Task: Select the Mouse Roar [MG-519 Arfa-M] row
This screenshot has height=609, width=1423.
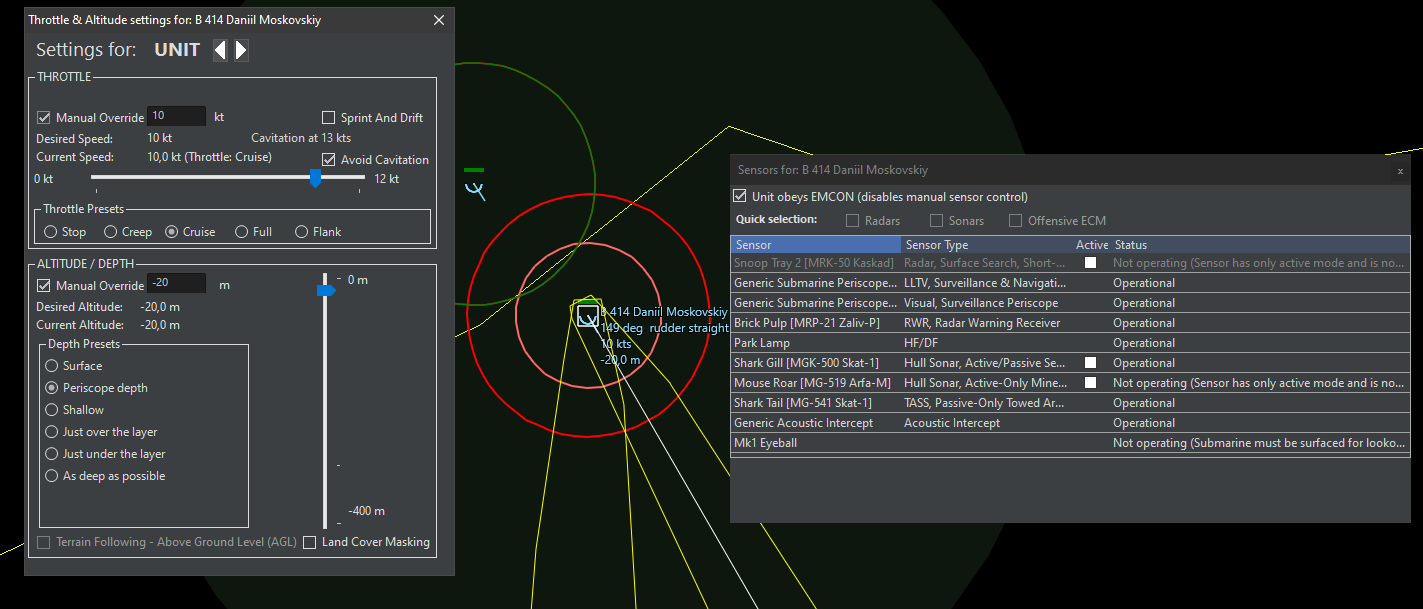Action: (x=1070, y=383)
